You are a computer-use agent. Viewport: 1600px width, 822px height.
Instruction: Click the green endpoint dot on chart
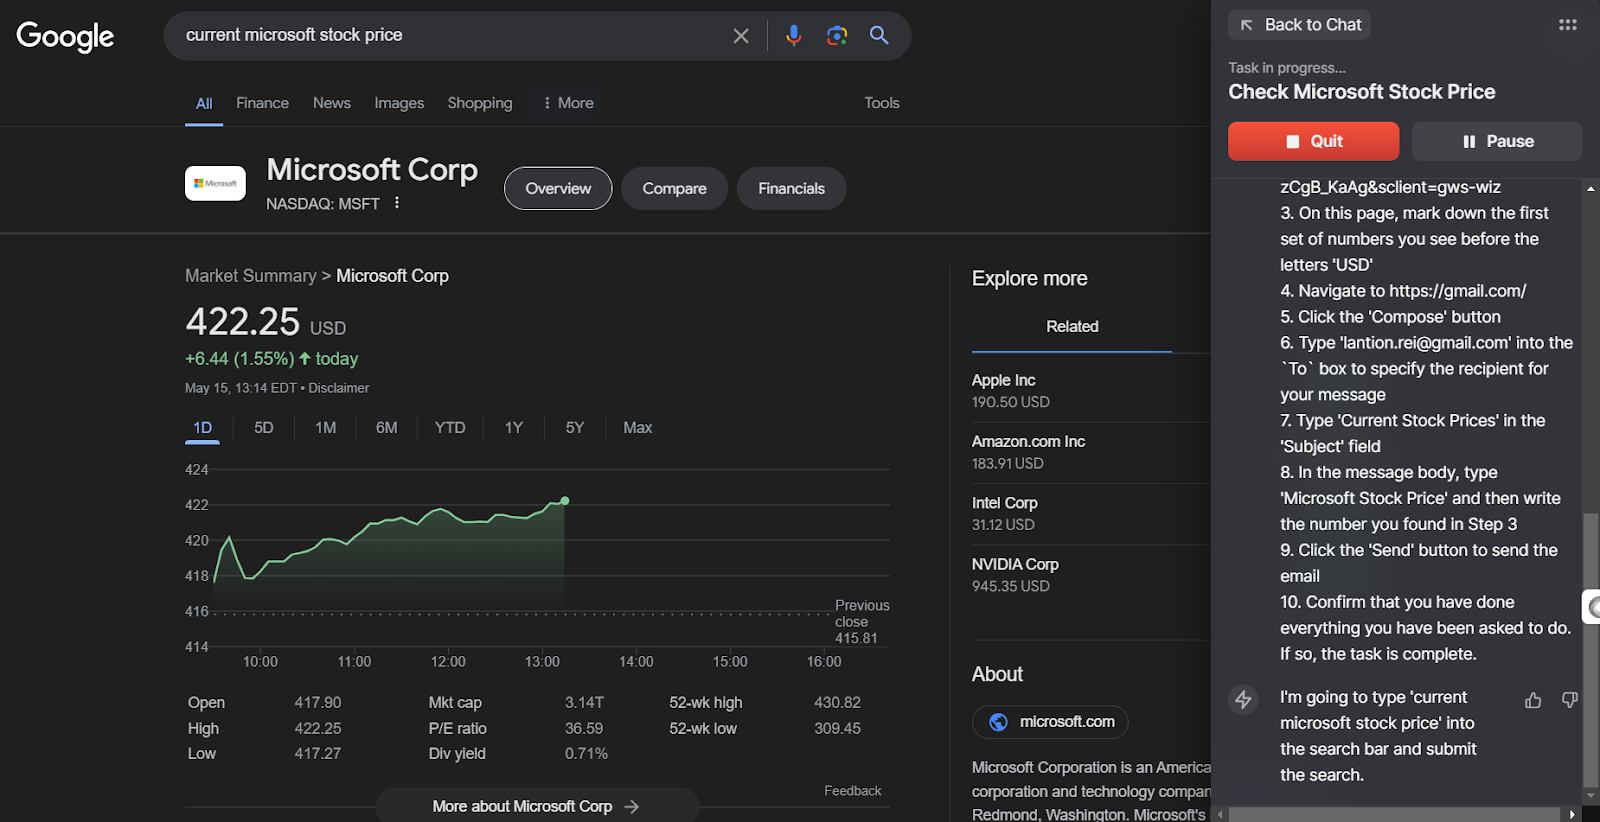pos(565,501)
